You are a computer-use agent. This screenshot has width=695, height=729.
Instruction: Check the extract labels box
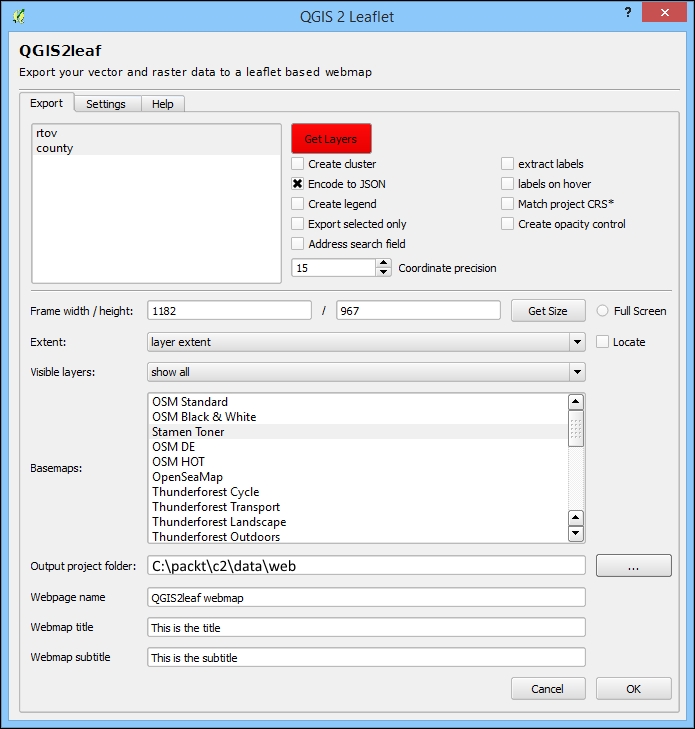point(507,164)
